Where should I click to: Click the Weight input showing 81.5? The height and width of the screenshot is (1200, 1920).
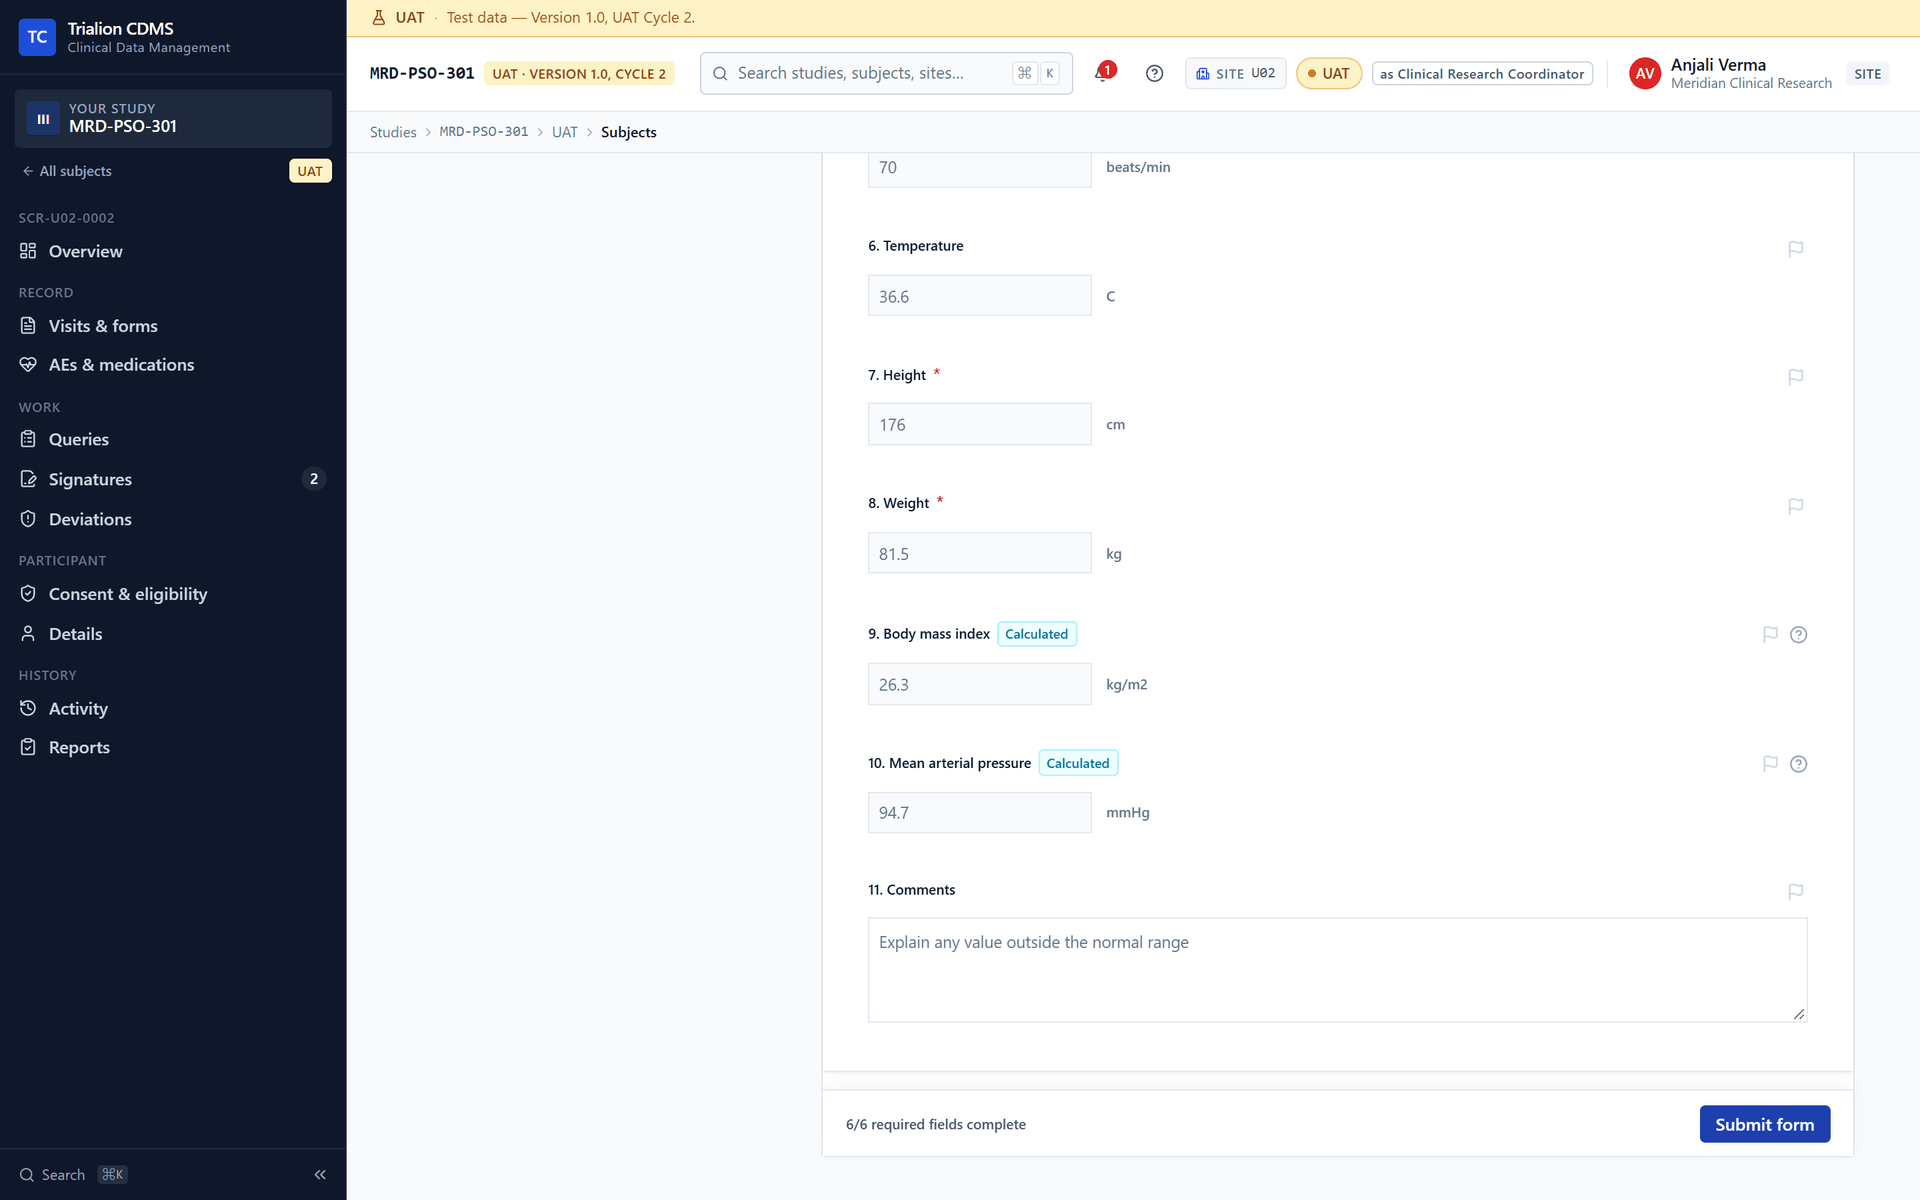tap(979, 553)
